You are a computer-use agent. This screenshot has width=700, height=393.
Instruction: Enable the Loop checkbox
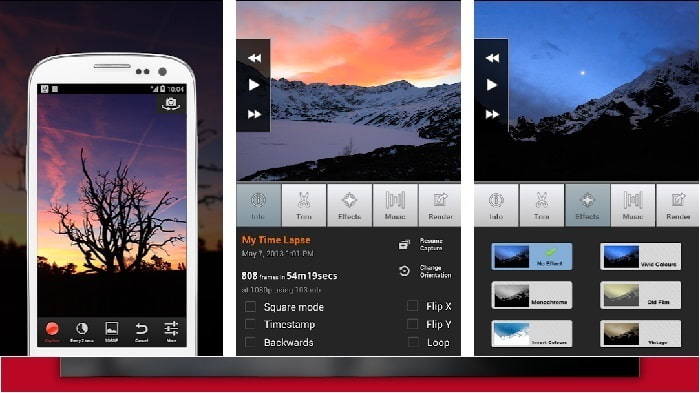coord(413,342)
